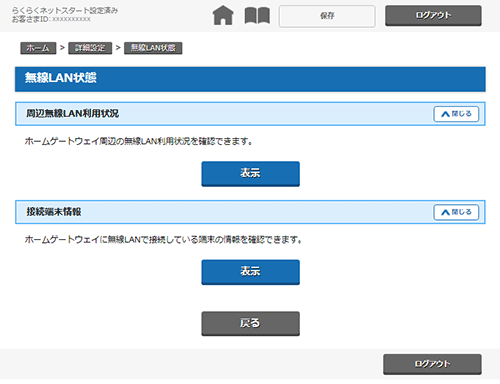The width and height of the screenshot is (500, 384).
Task: Click the ホームゲートウェイ周辺の無線LAN利用状況 description
Action: click(138, 141)
